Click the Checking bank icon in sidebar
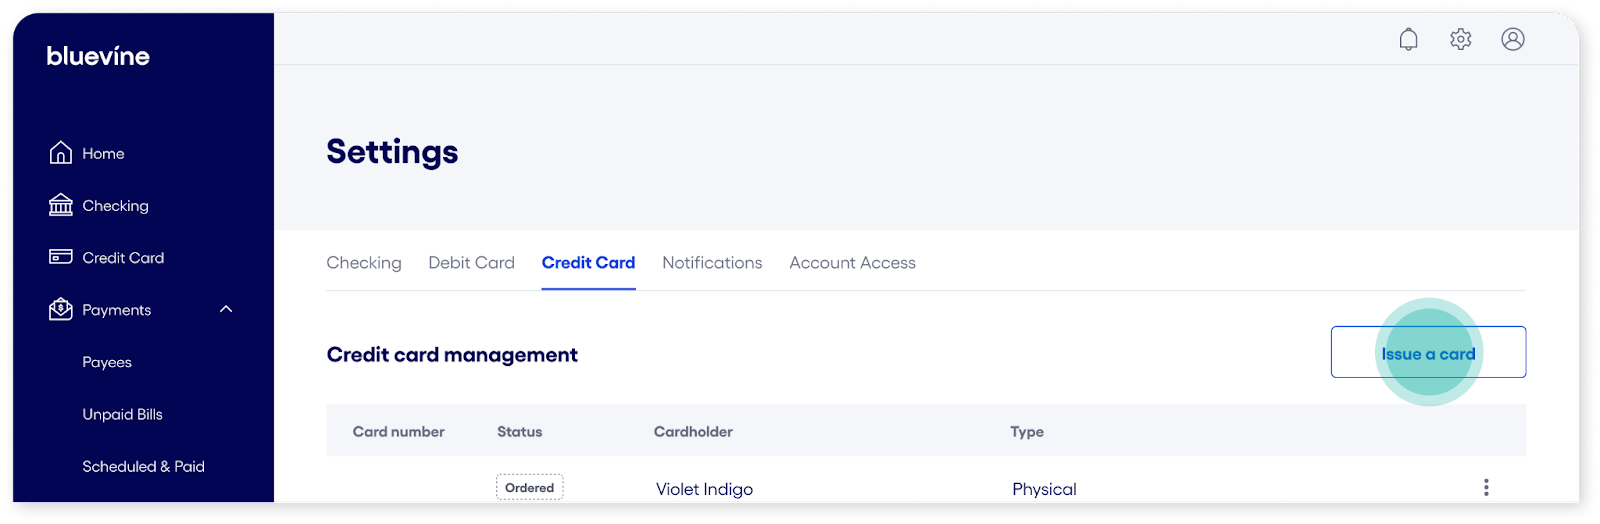This screenshot has width=1600, height=524. coord(61,205)
